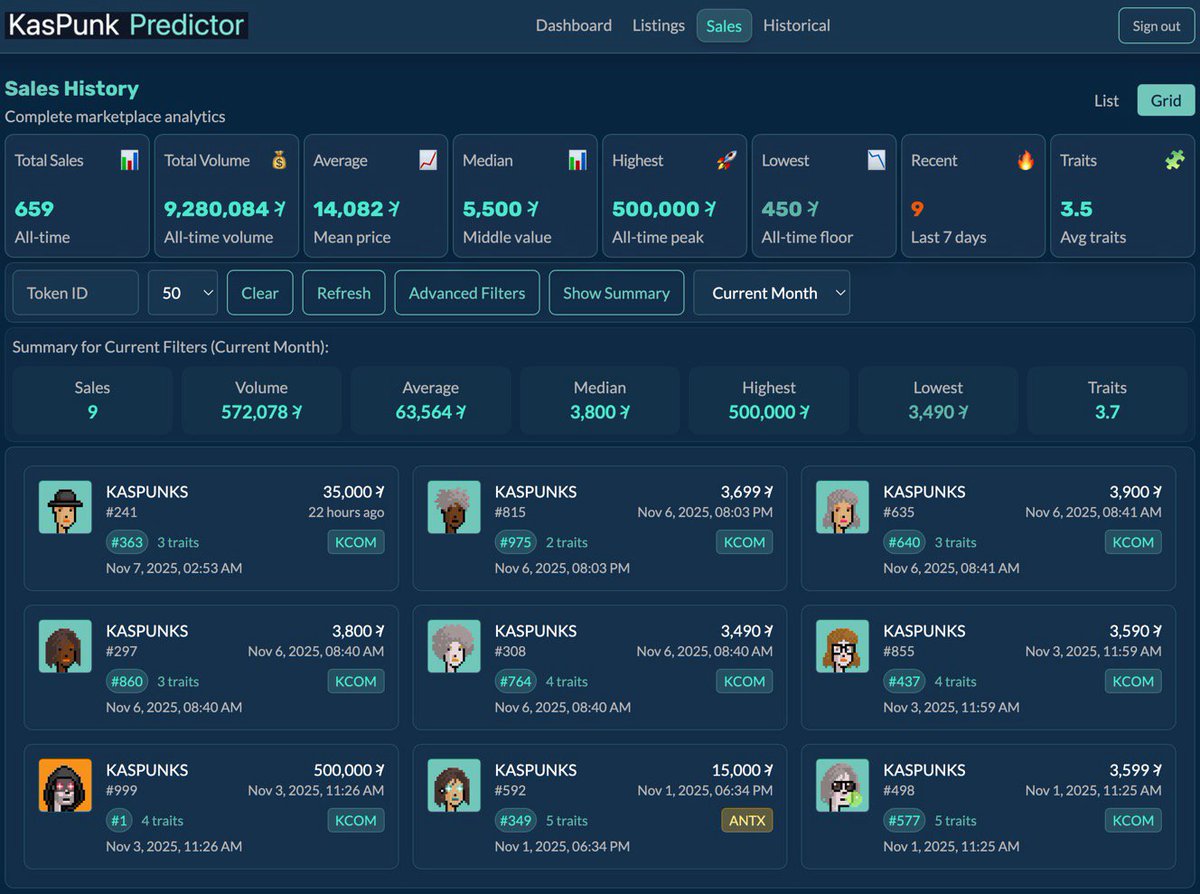Click the 3,699 price on KasPunk #815

[747, 492]
